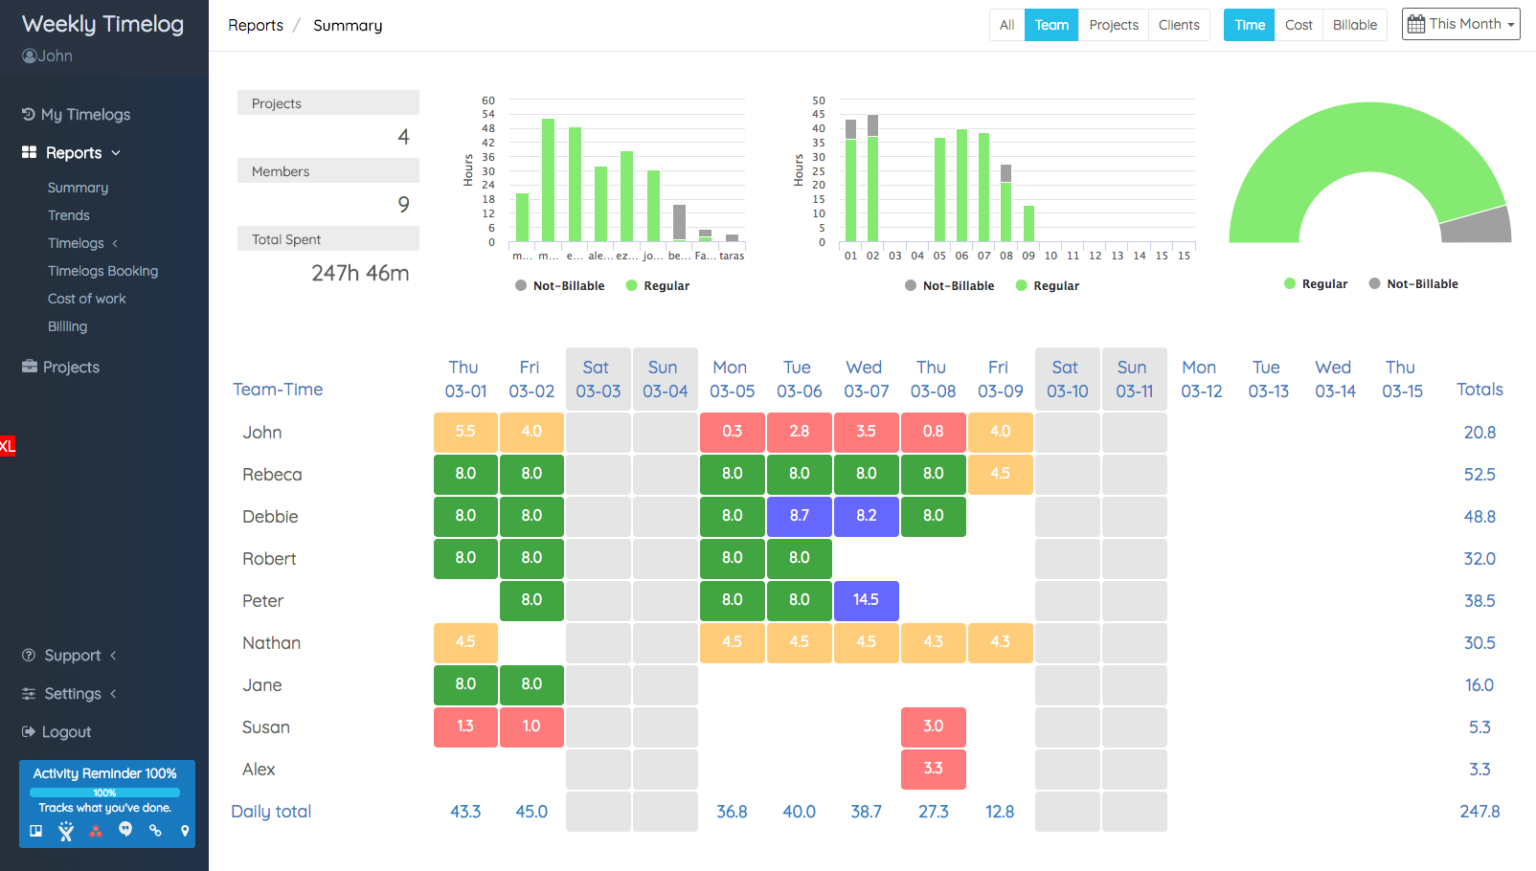Screen dimensions: 1536x871
Task: Switch to the All tab
Action: click(x=1007, y=24)
